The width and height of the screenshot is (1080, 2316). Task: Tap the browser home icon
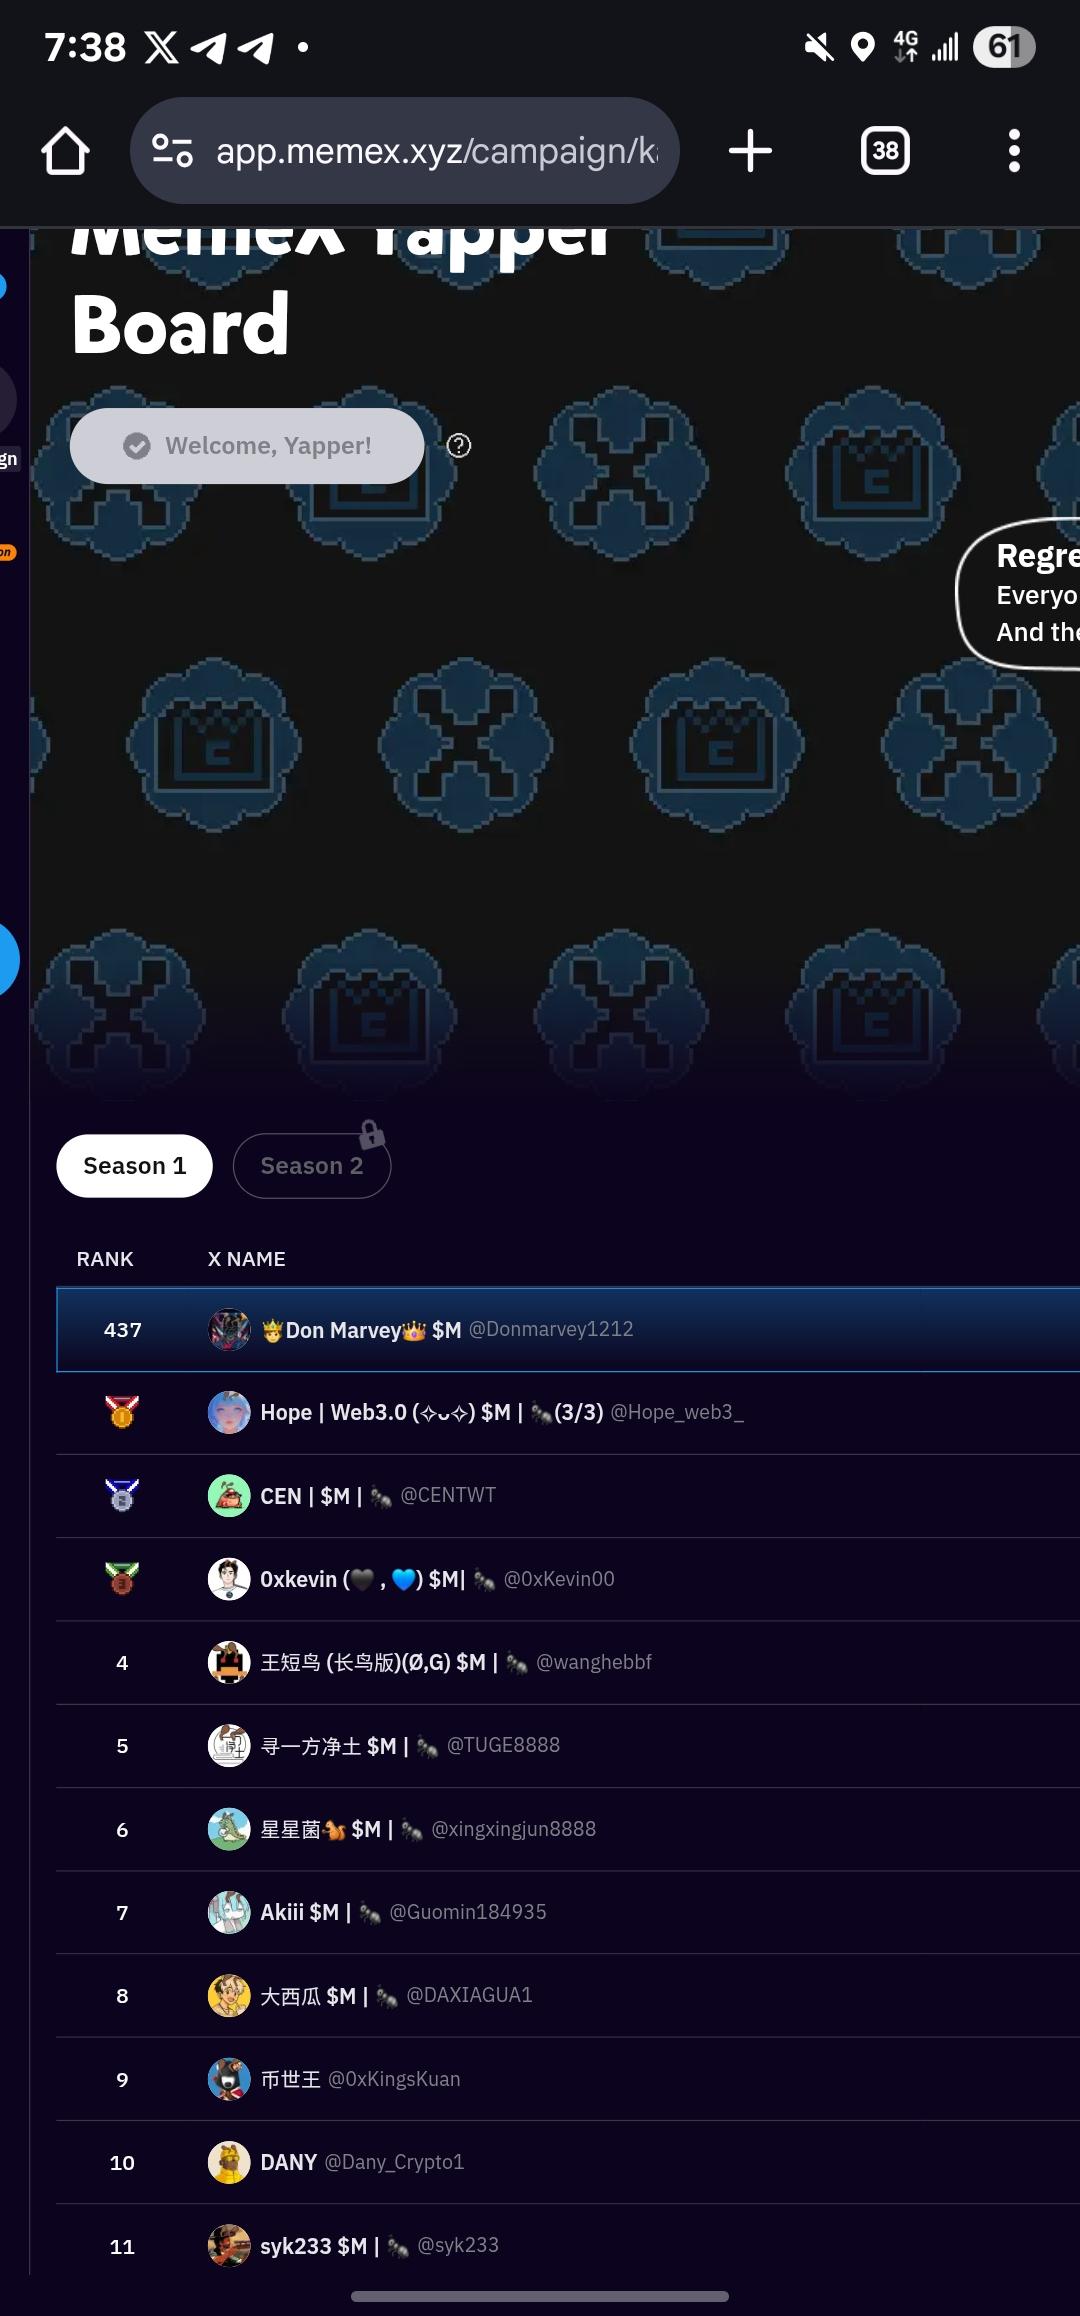pyautogui.click(x=66, y=151)
